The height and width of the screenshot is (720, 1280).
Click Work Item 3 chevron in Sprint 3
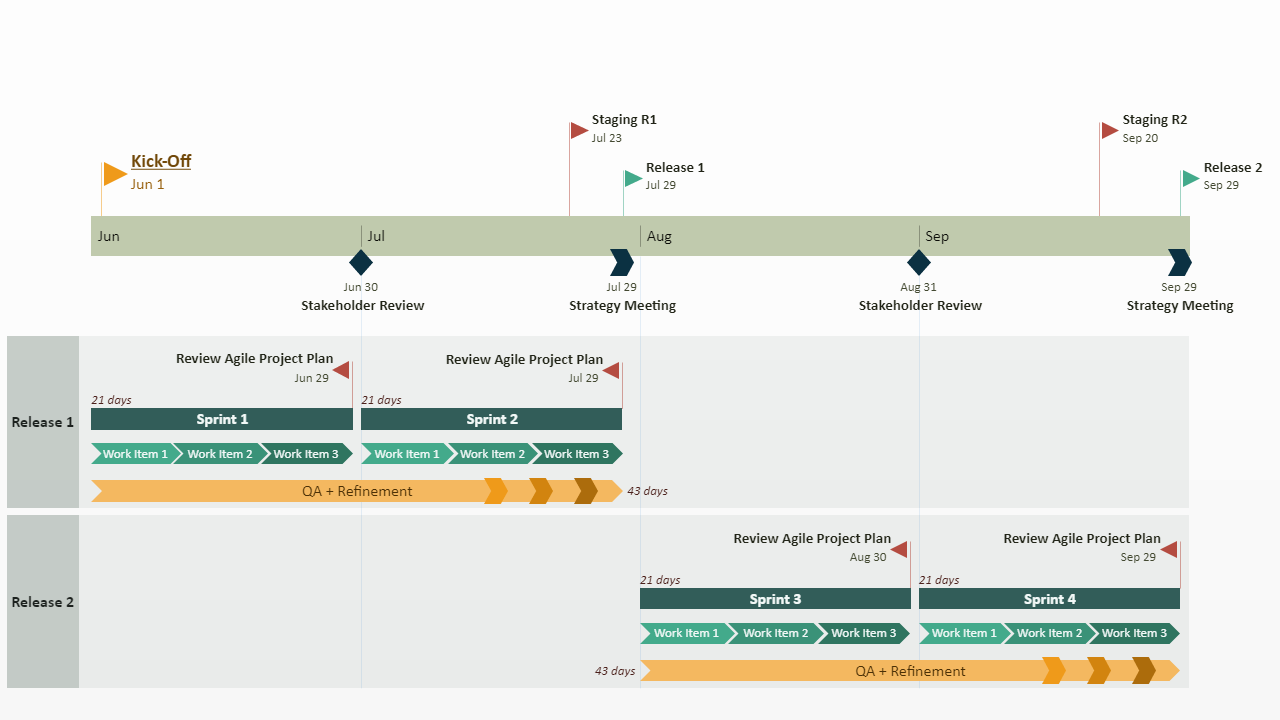pyautogui.click(x=862, y=633)
